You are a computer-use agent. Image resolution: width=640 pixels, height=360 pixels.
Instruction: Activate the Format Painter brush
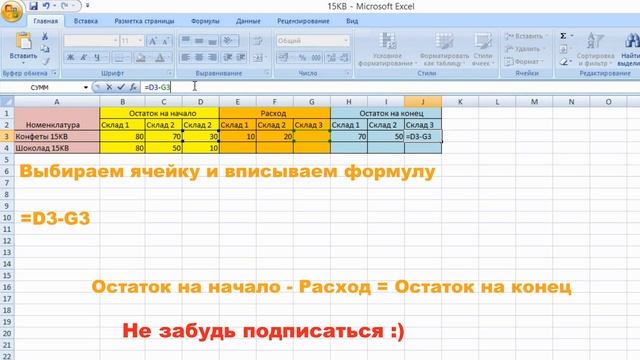coord(45,61)
